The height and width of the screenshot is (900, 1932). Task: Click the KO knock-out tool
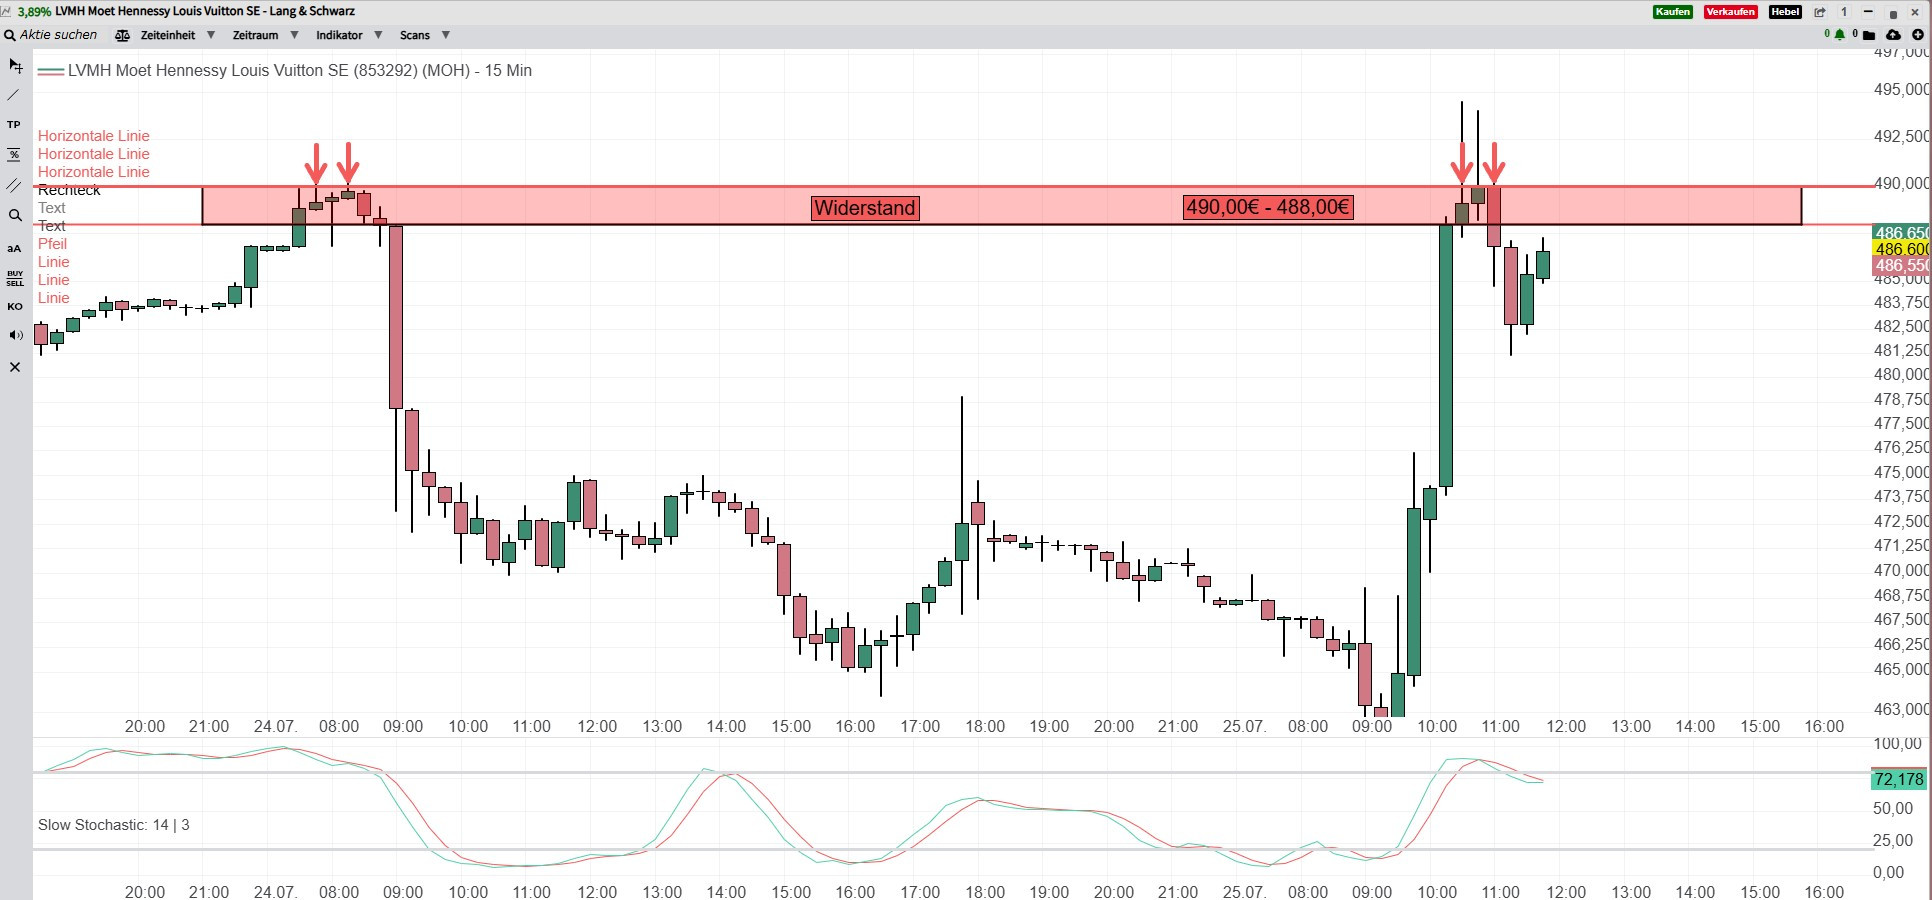(15, 307)
